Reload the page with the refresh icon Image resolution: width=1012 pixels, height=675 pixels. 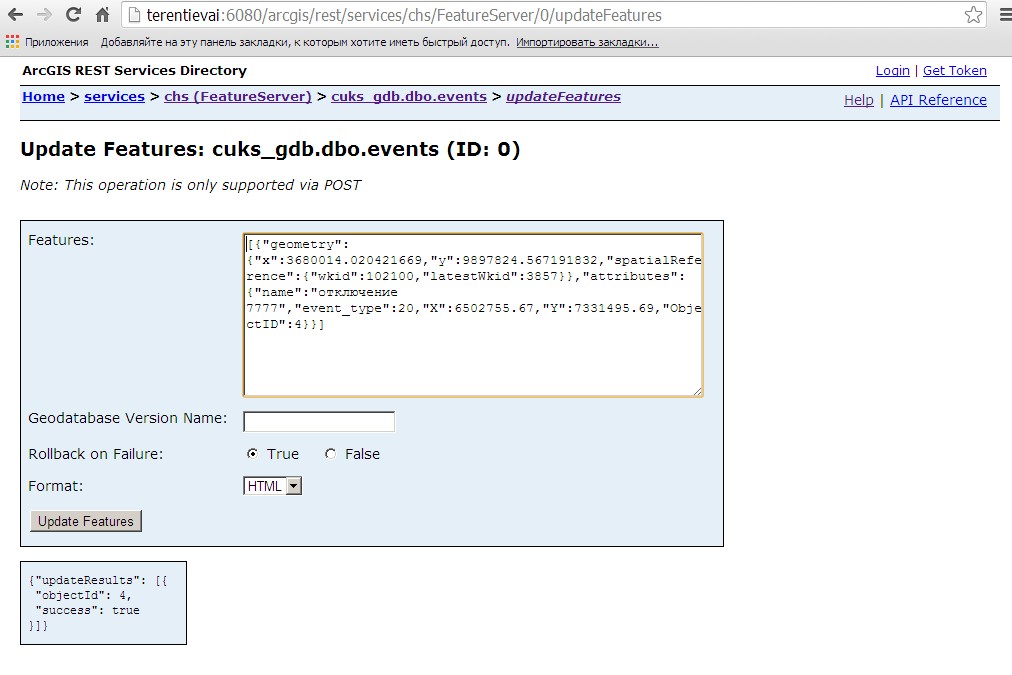click(74, 15)
